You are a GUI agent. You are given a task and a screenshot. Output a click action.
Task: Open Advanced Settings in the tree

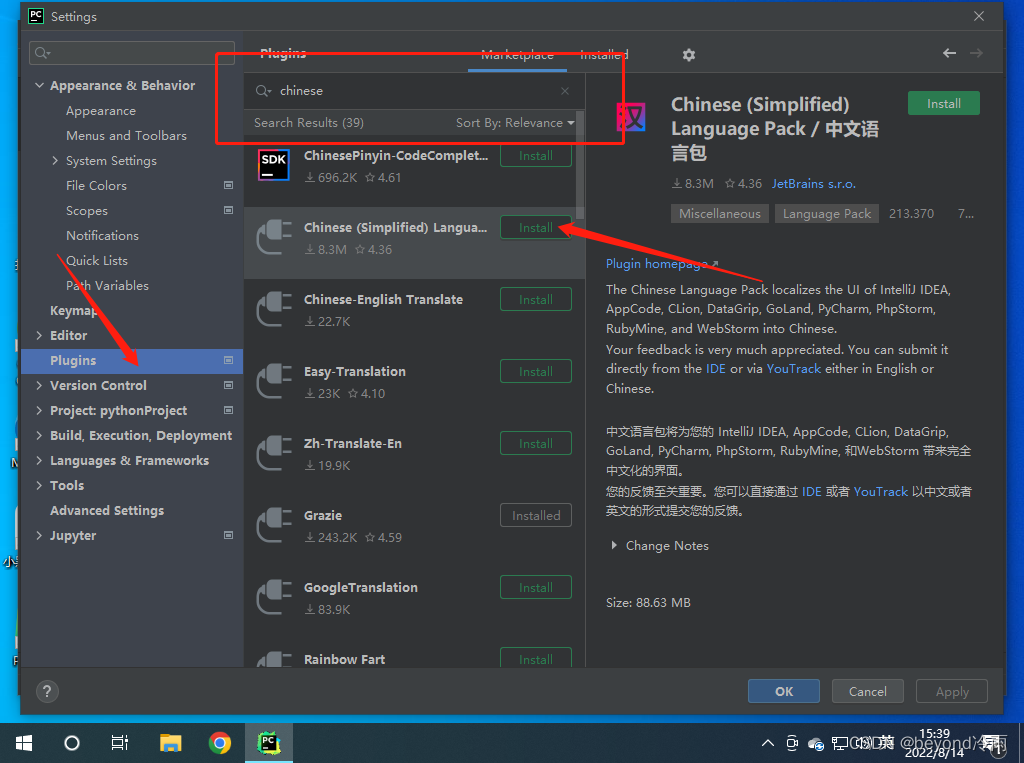tap(107, 510)
